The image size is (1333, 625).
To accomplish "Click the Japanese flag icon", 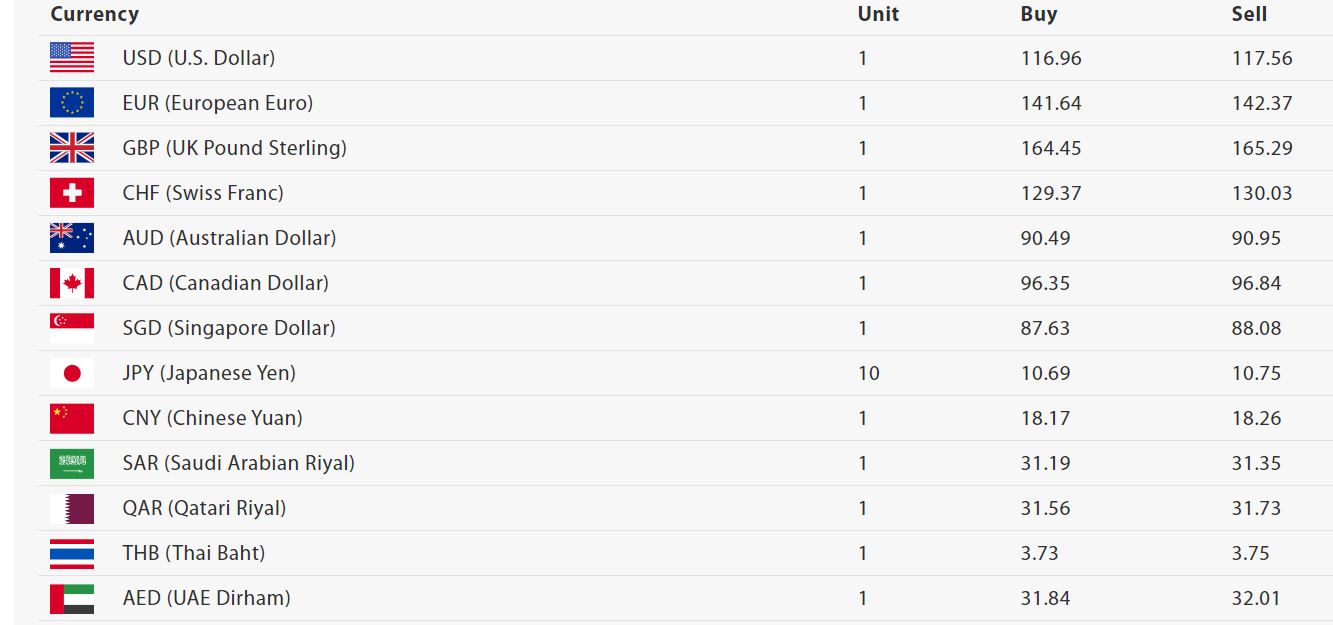I will coord(72,373).
